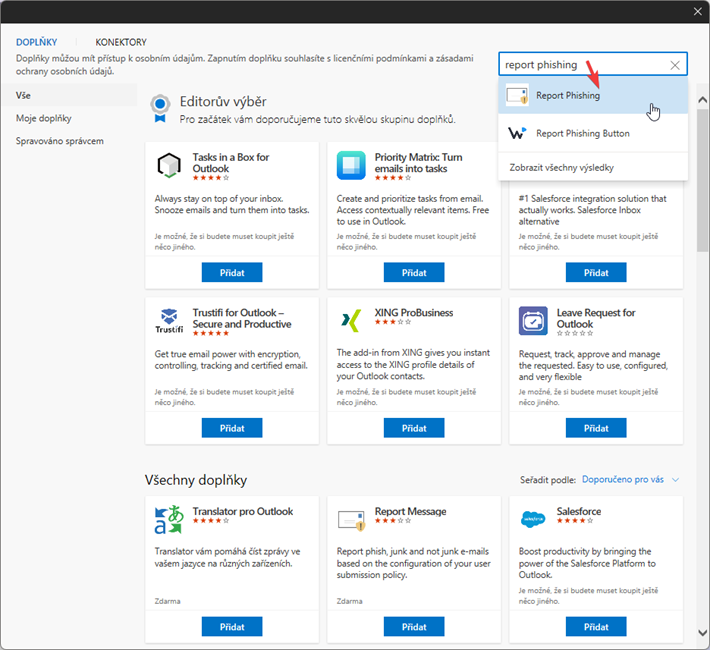This screenshot has height=650, width=710.
Task: Click the Trustifi add-in logo icon
Action: point(169,321)
